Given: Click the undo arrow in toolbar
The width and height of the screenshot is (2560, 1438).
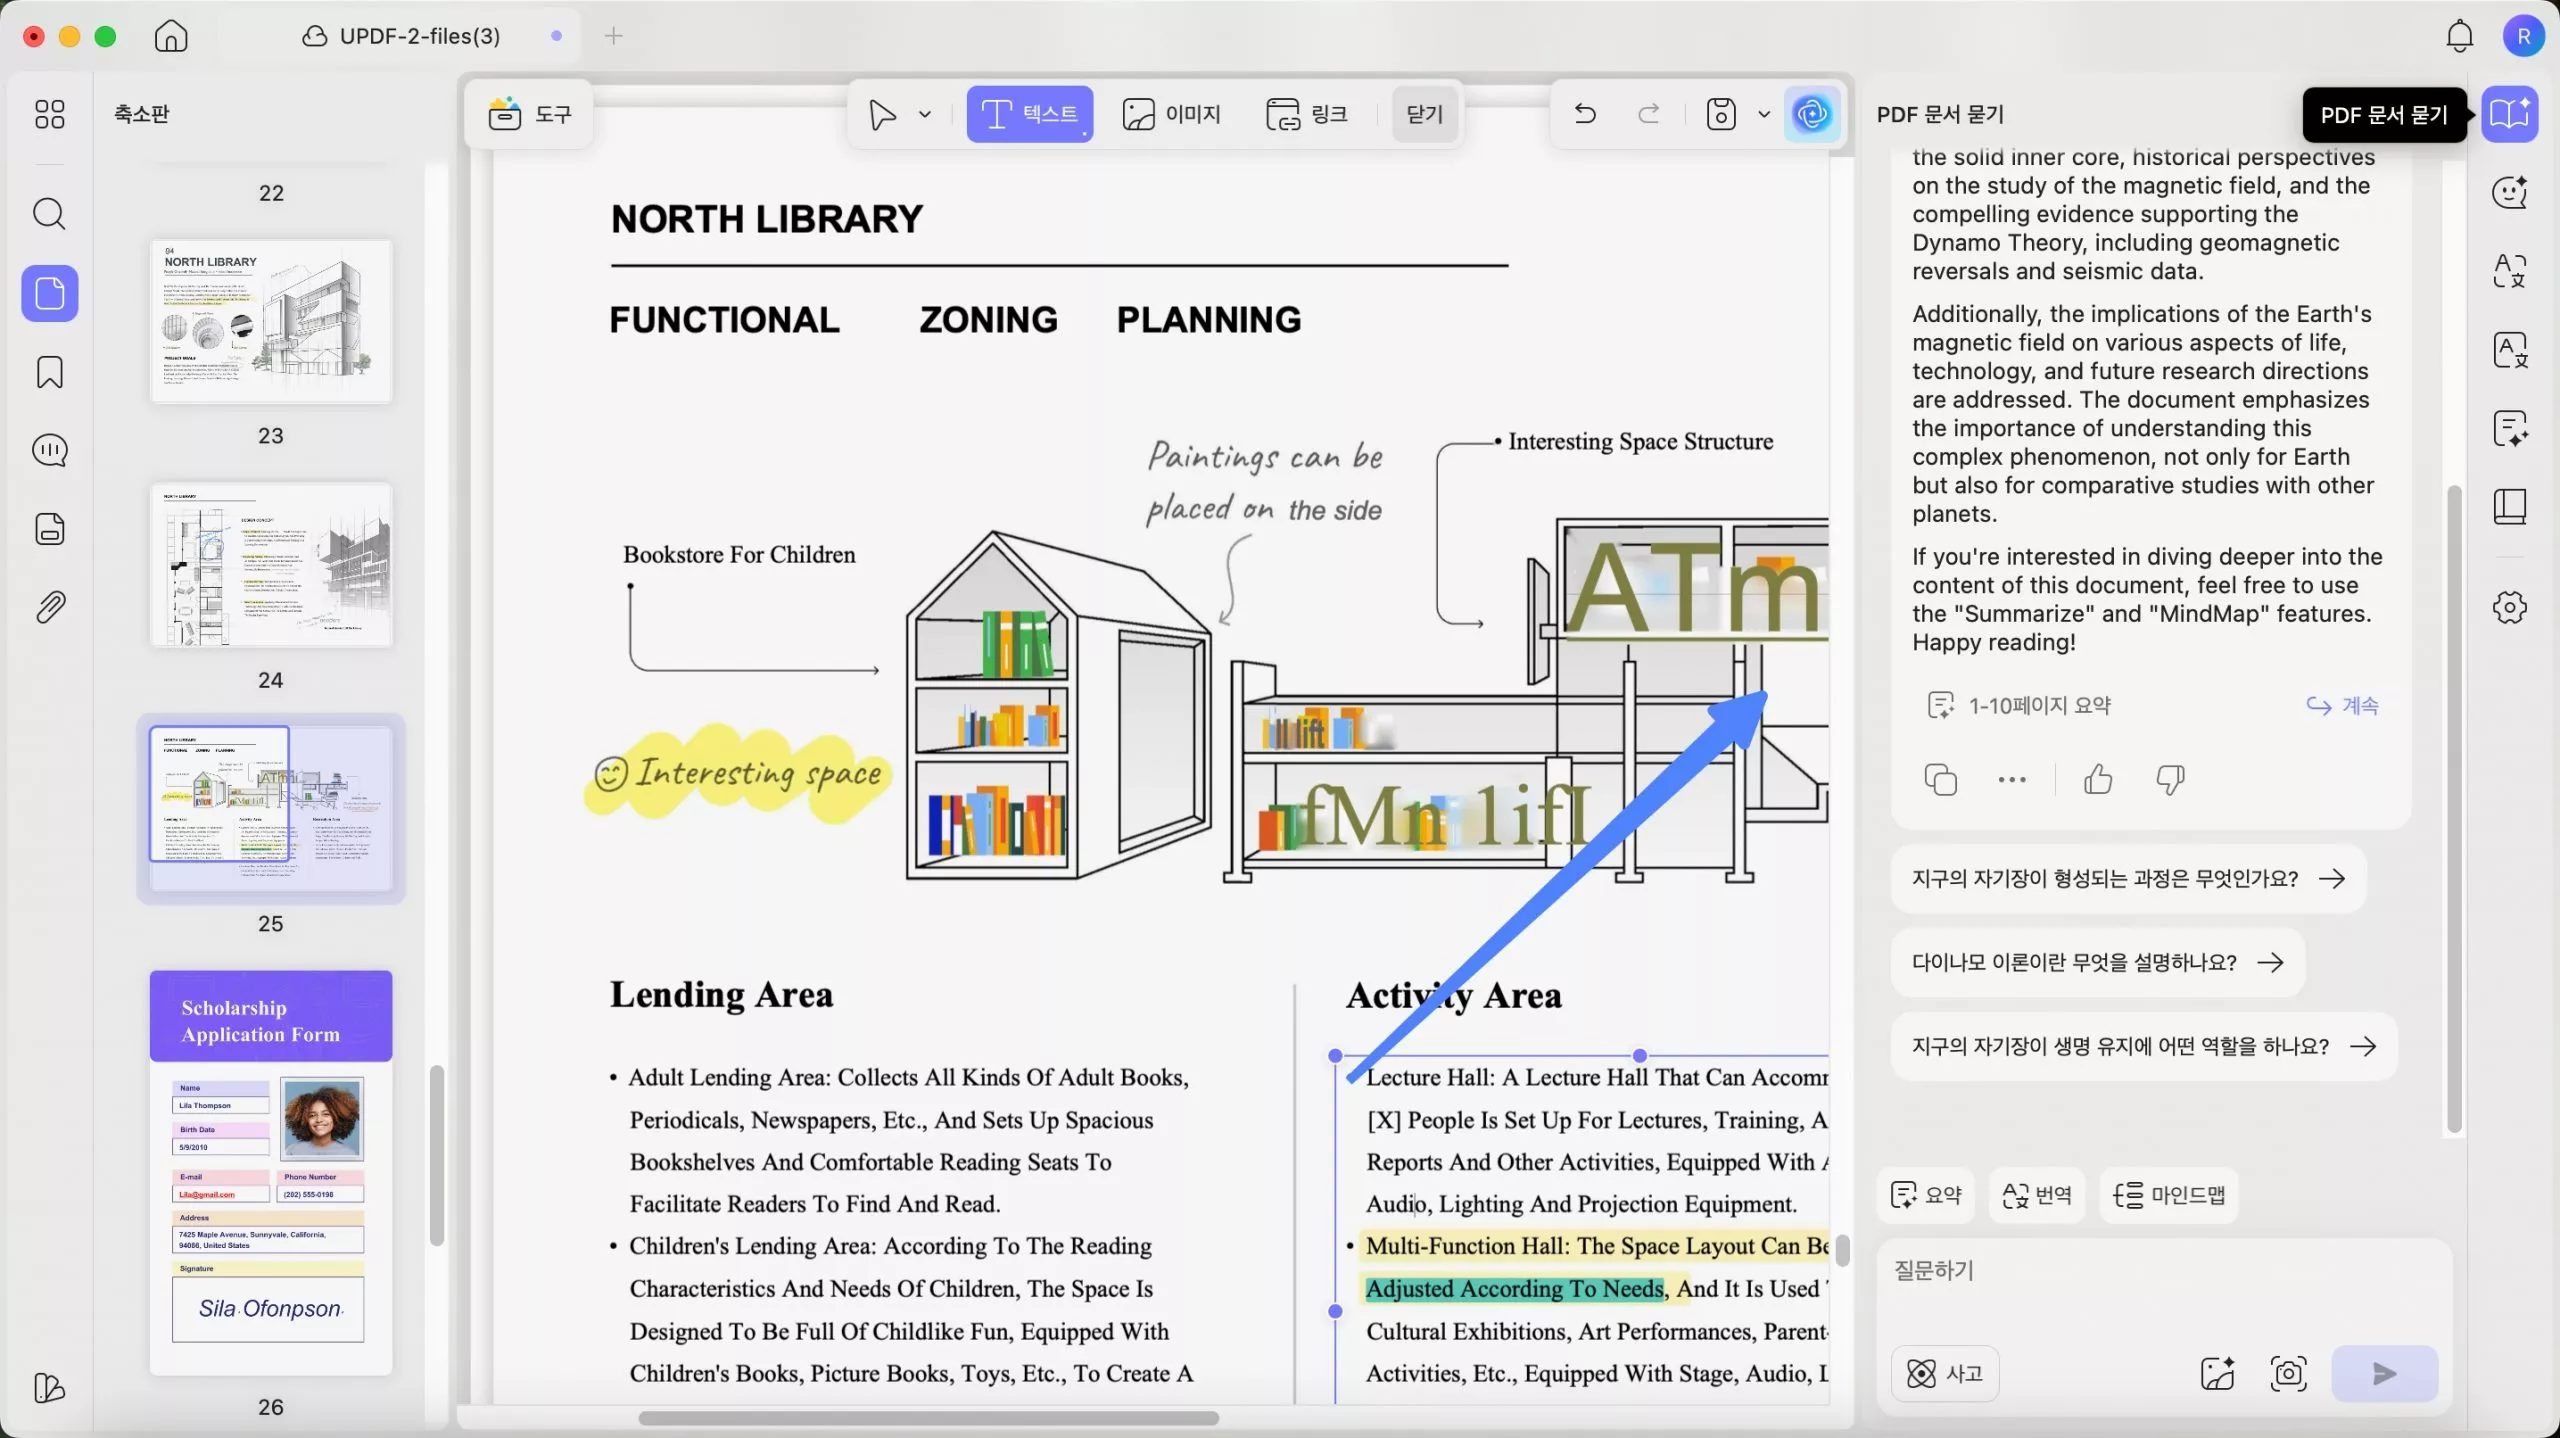Looking at the screenshot, I should click(1584, 114).
